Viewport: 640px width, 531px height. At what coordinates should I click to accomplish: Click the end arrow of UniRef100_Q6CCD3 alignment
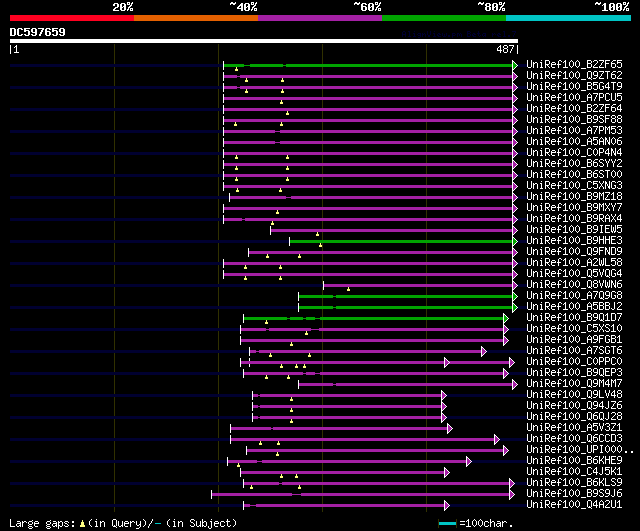(496, 440)
